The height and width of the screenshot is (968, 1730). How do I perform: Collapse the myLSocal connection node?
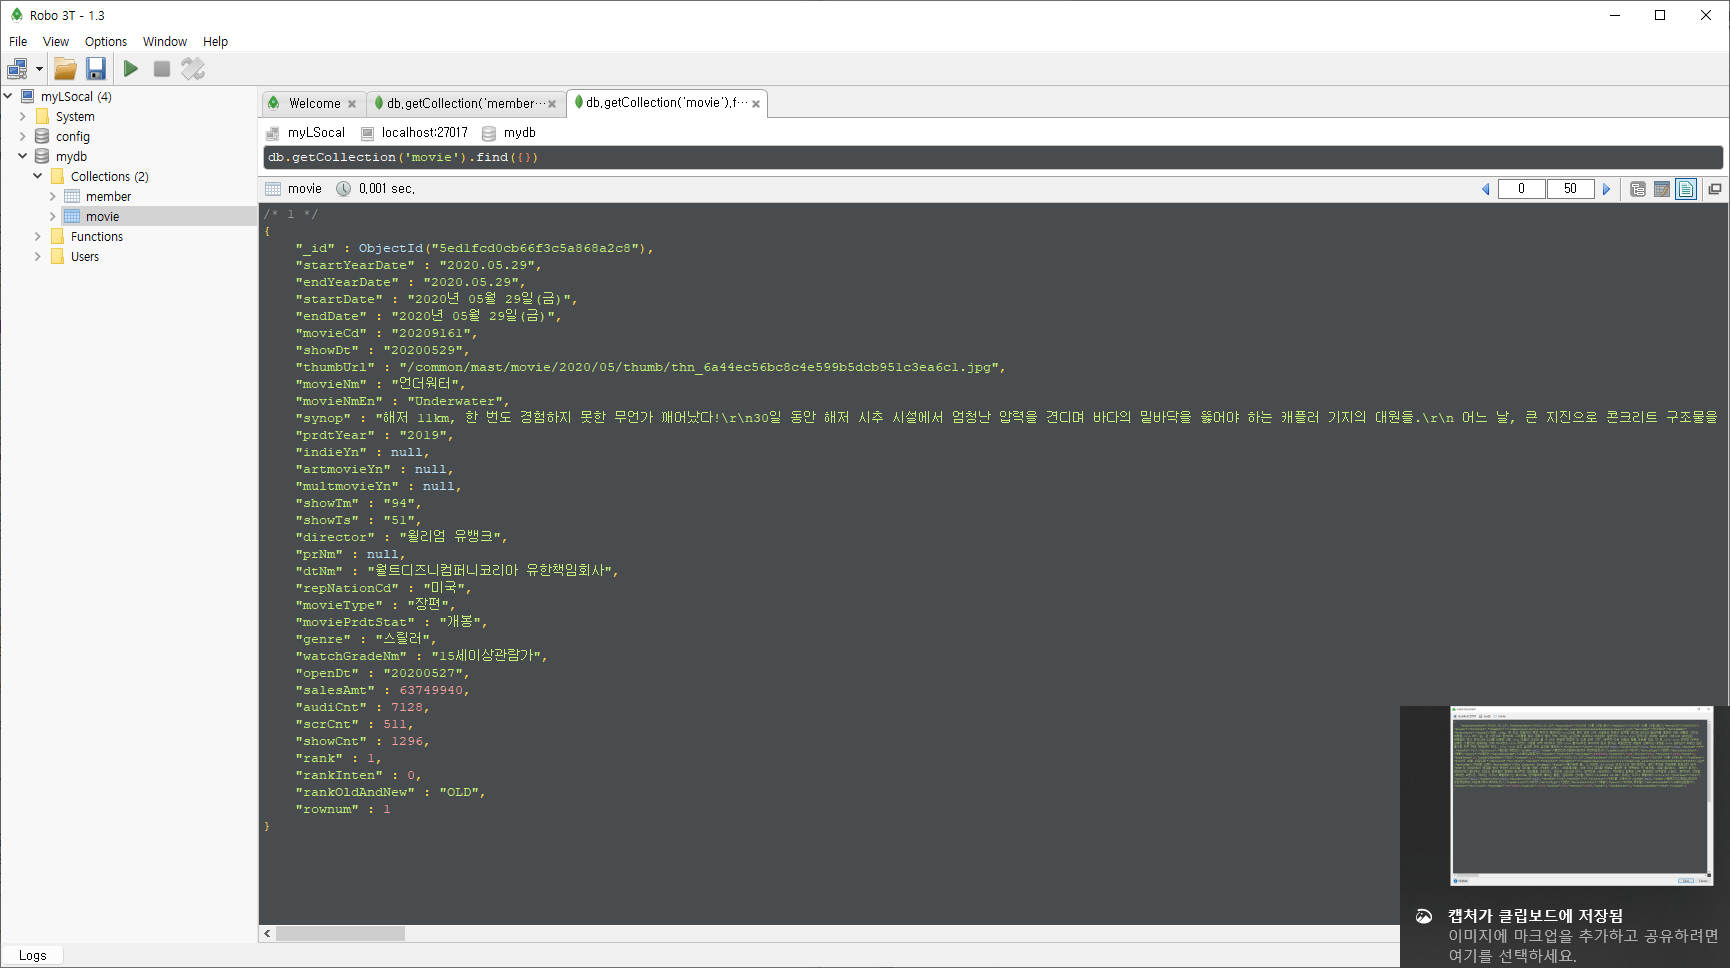click(x=8, y=97)
